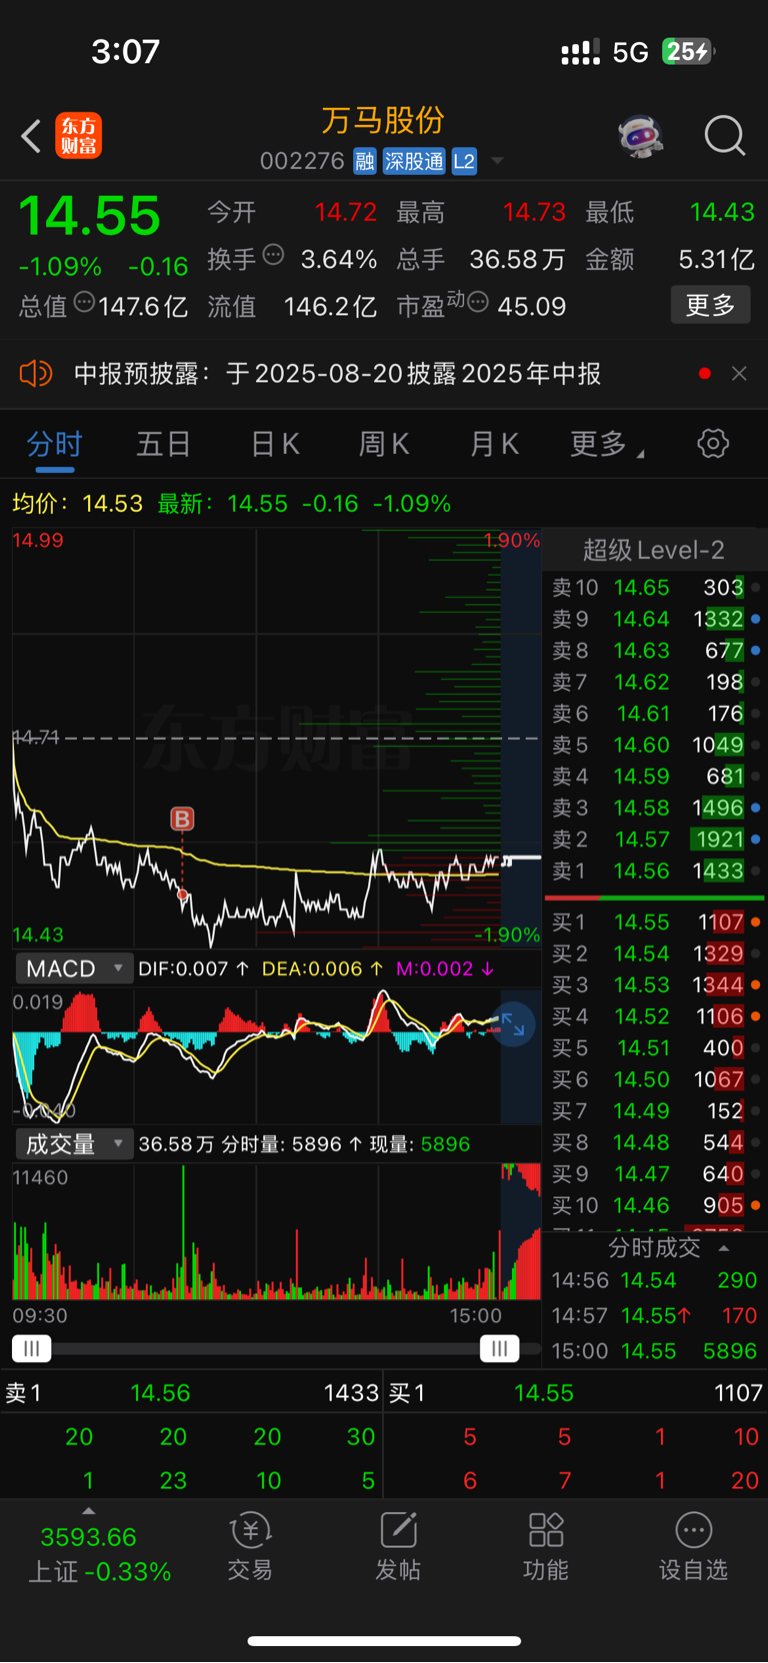The width and height of the screenshot is (768, 1663).
Task: Open the robot assistant icon
Action: [641, 136]
